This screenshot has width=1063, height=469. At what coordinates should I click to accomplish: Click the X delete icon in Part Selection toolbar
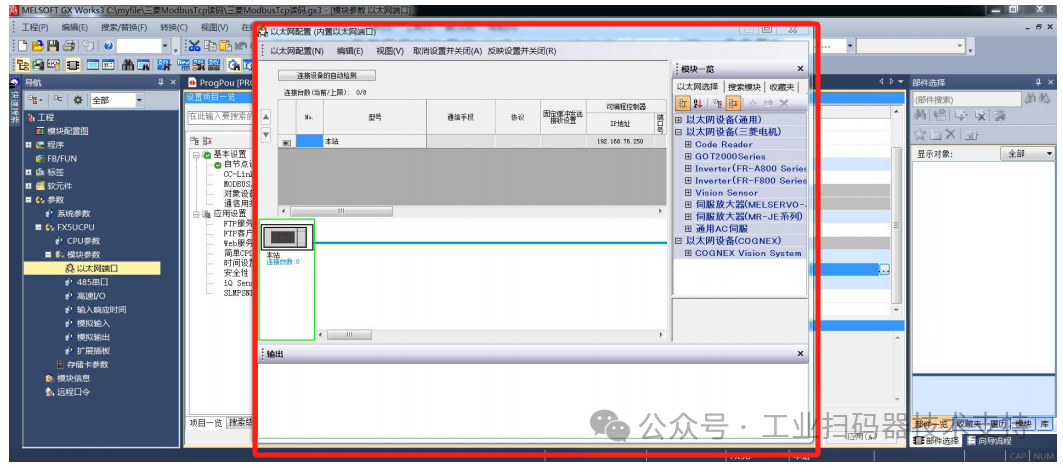coord(950,134)
